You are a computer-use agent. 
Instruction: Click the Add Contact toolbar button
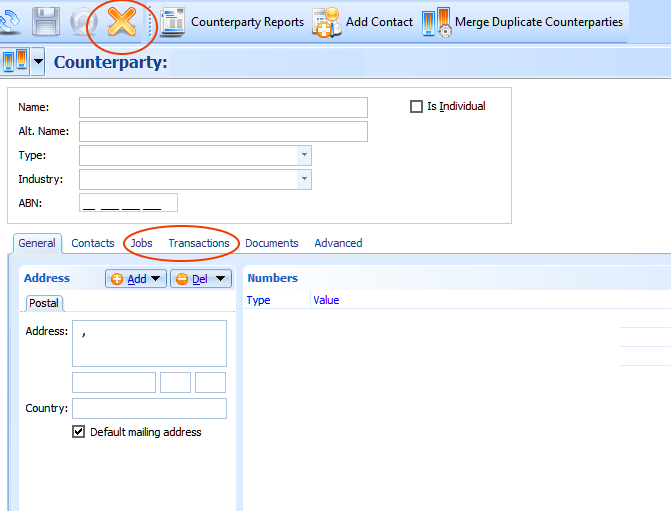pos(363,21)
